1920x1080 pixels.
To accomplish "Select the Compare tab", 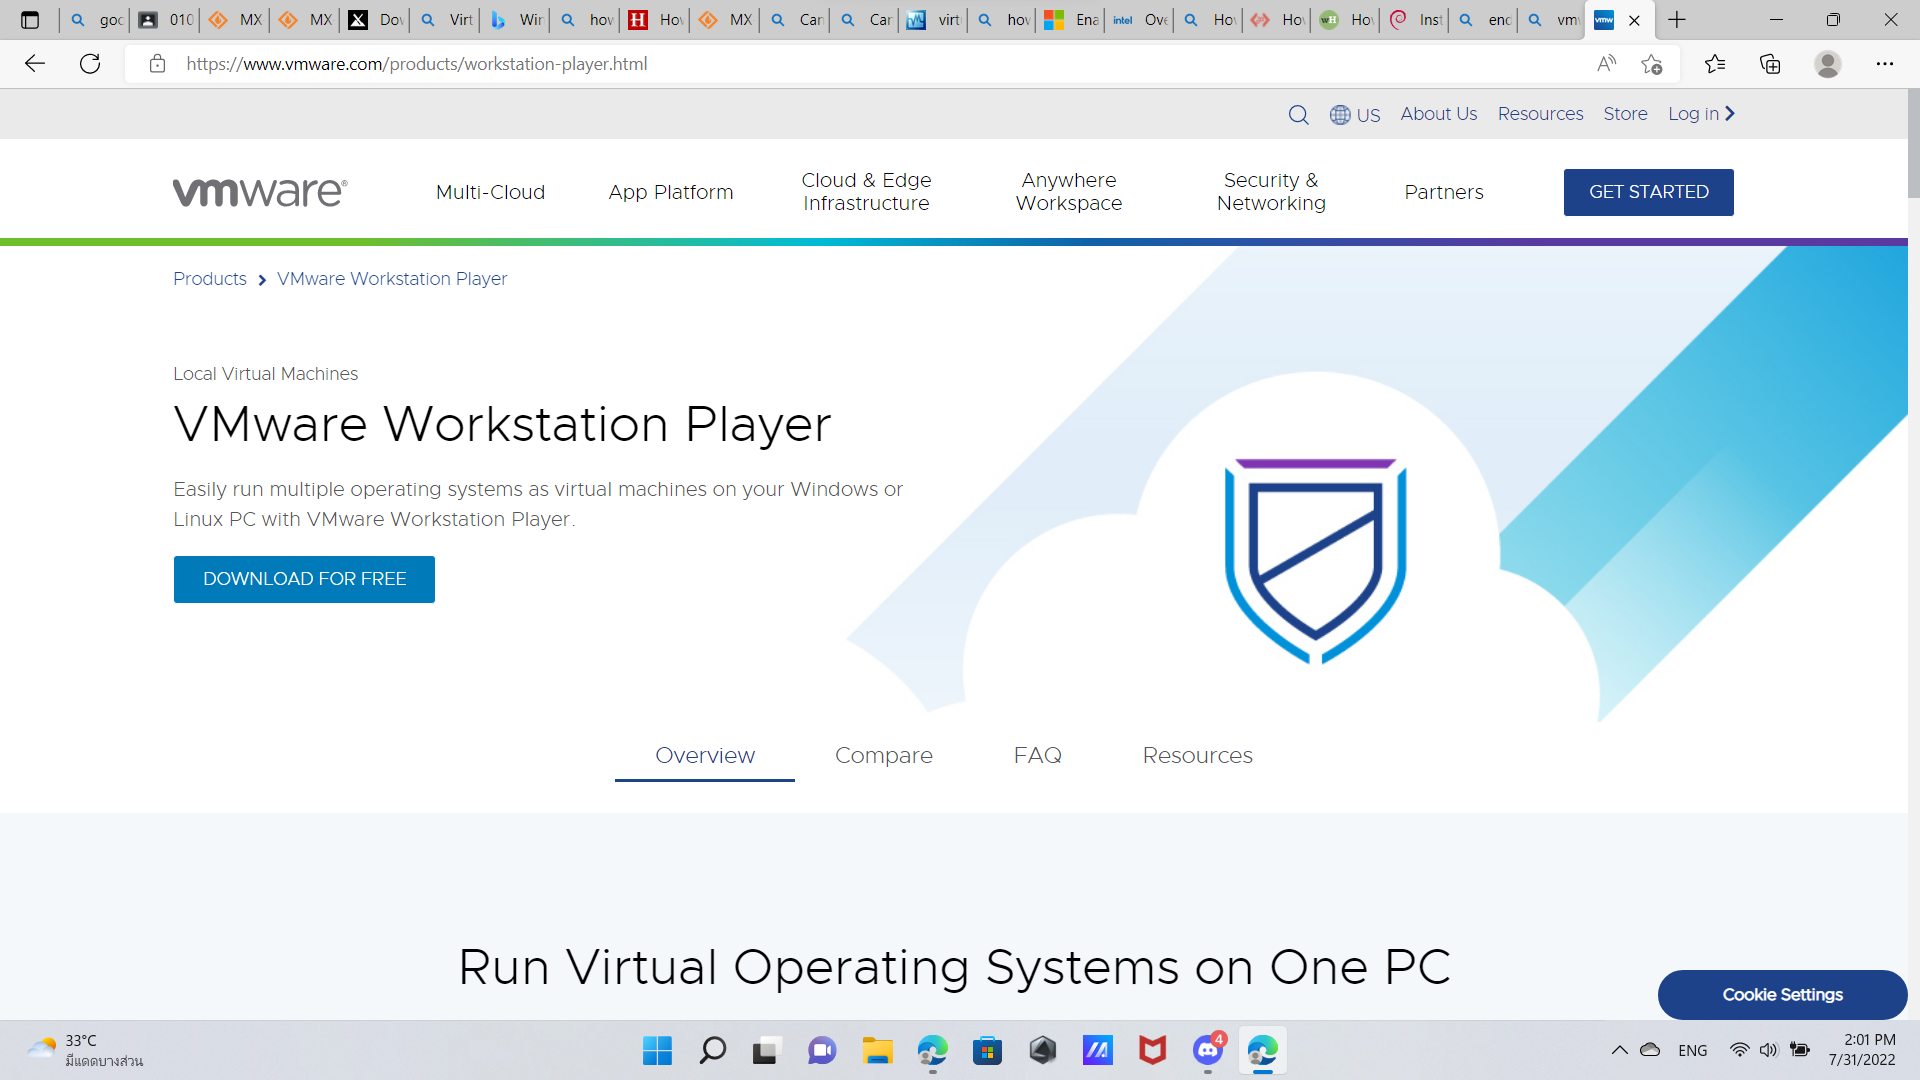I will pyautogui.click(x=884, y=756).
